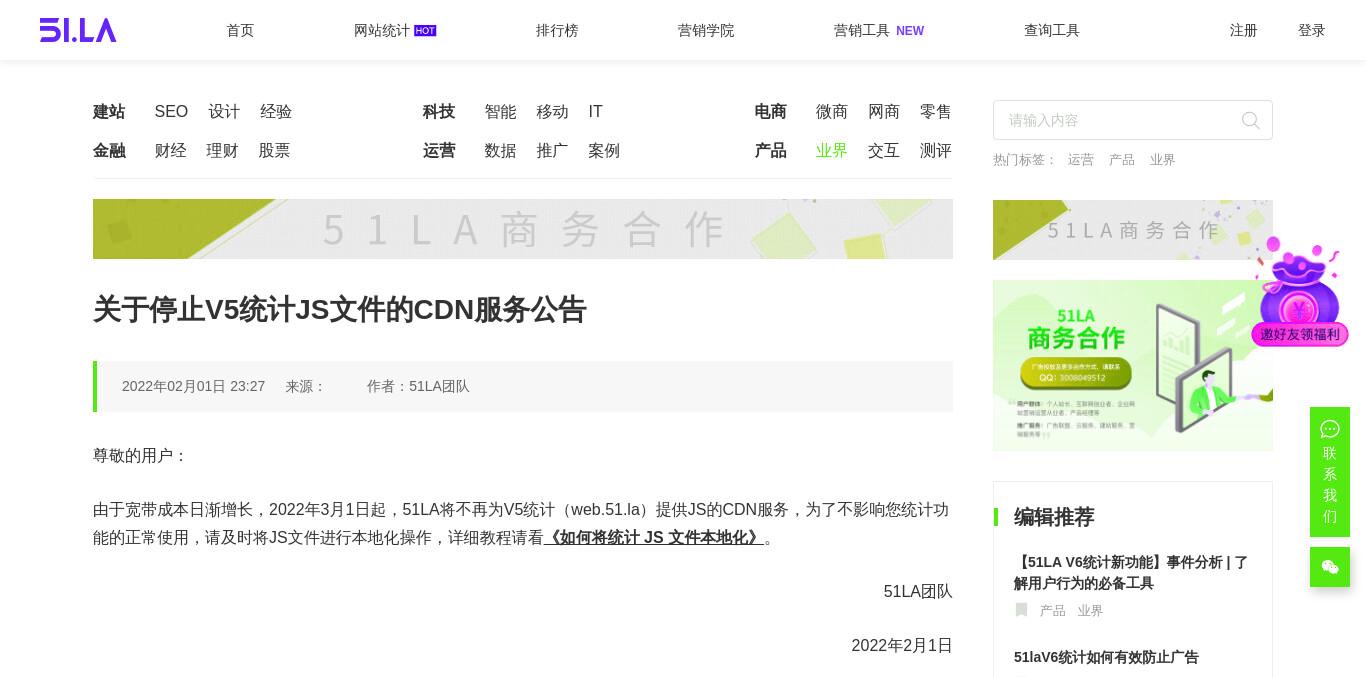The height and width of the screenshot is (677, 1366).
Task: Select the 理财 subcategory
Action: [223, 151]
